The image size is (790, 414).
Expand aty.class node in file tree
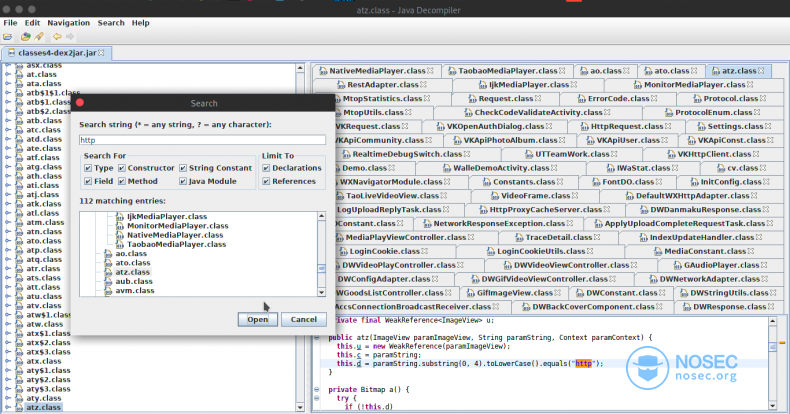tap(8, 398)
